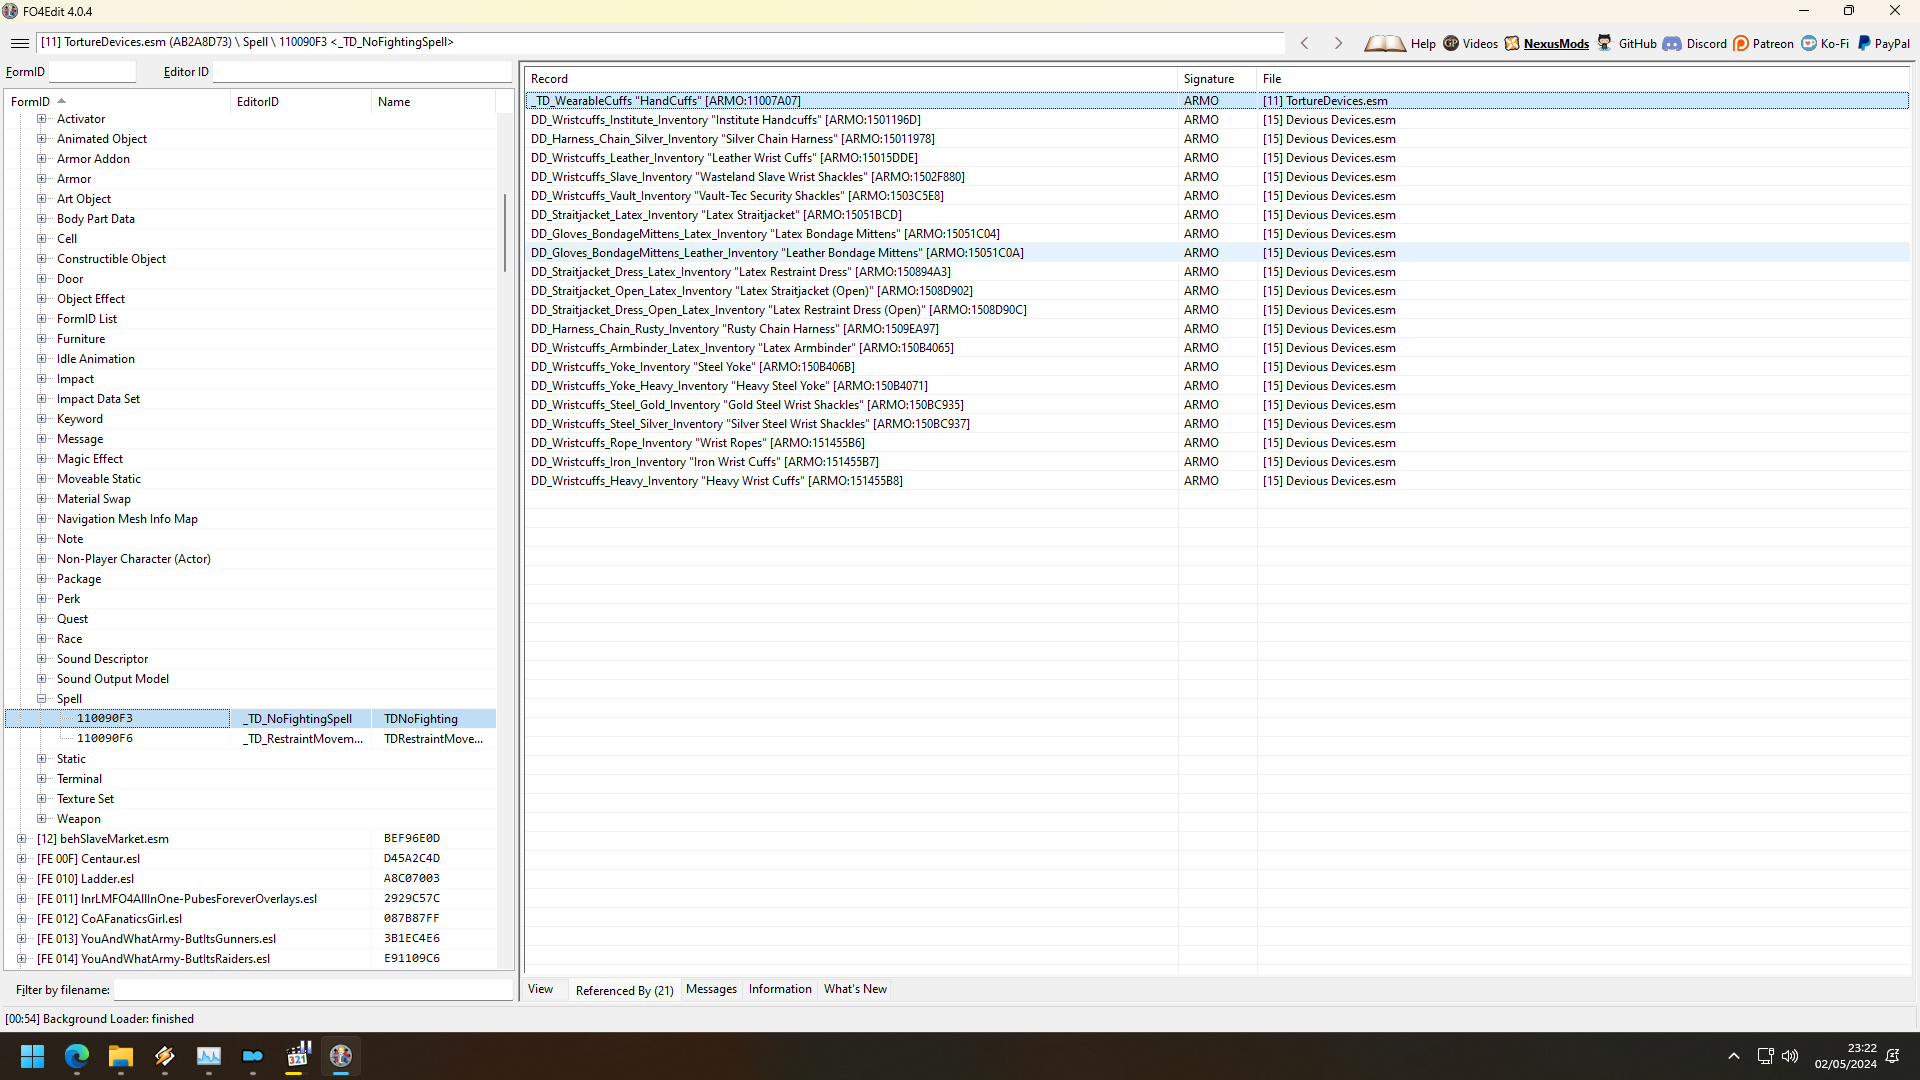This screenshot has height=1080, width=1920.
Task: Show hidden system tray icons
Action: tap(1733, 1056)
